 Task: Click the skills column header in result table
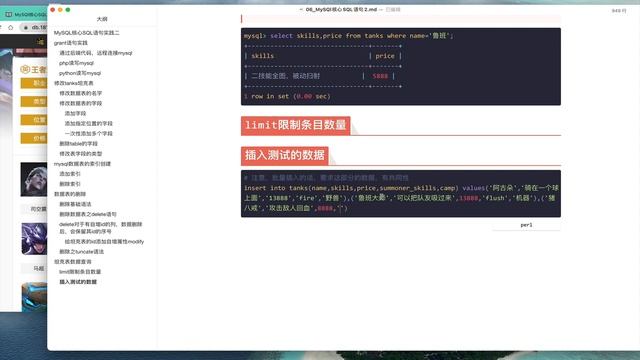tap(262, 56)
